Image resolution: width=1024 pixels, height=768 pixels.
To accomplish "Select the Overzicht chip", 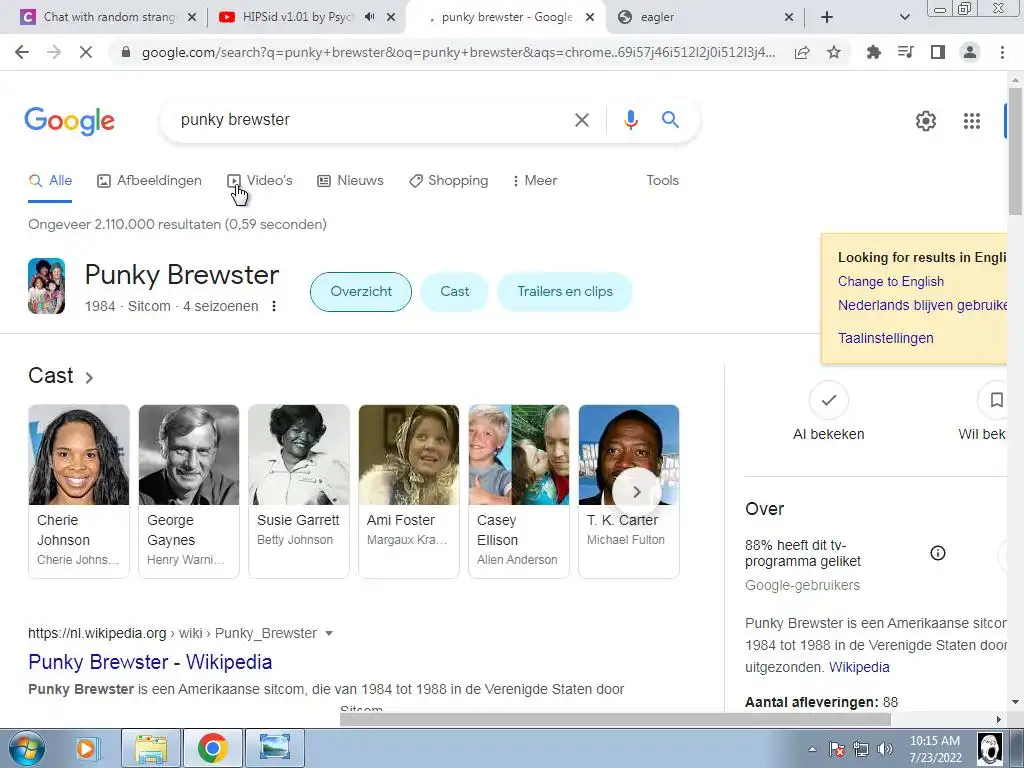I will (361, 292).
